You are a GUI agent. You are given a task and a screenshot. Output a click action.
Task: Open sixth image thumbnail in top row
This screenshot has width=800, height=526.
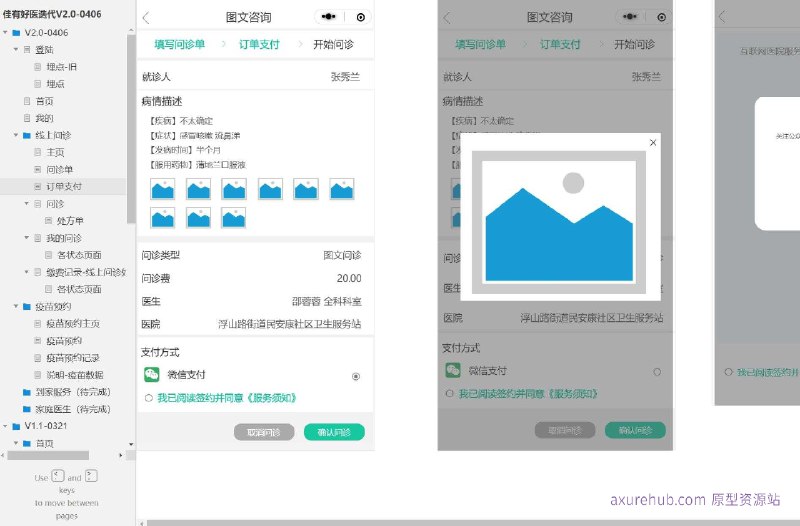342,189
